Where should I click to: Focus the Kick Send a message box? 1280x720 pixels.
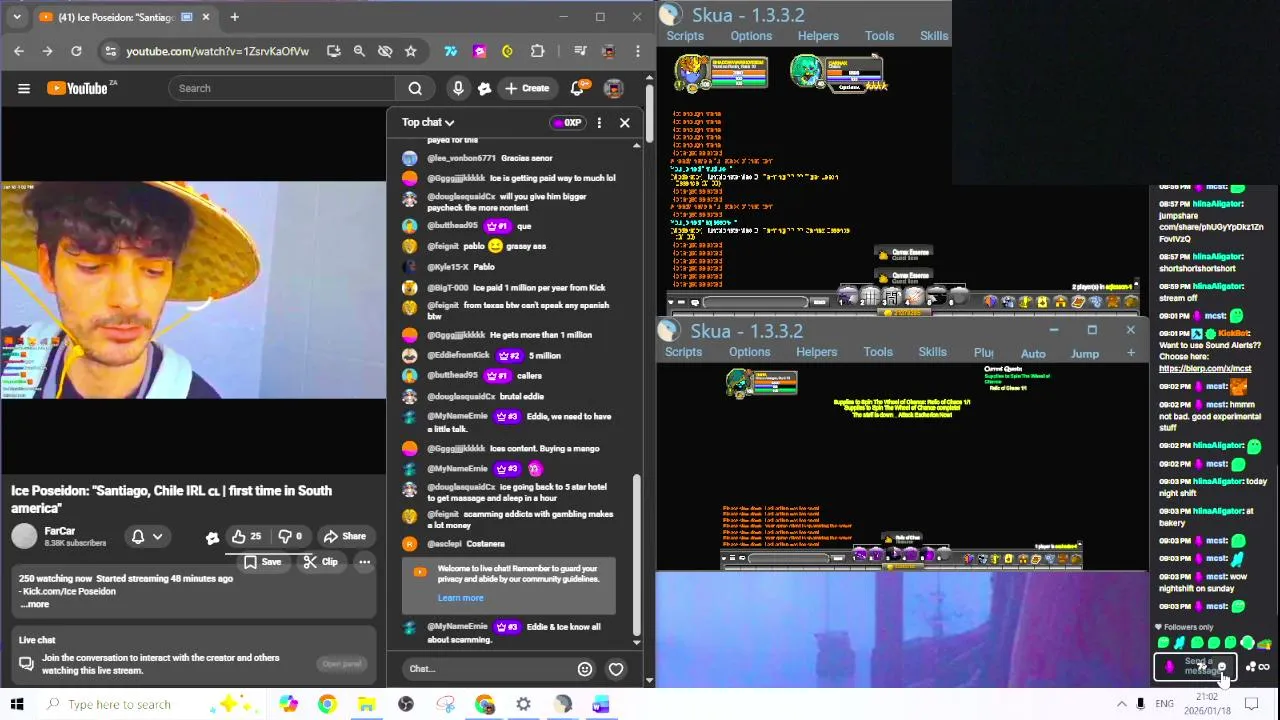tap(1195, 666)
